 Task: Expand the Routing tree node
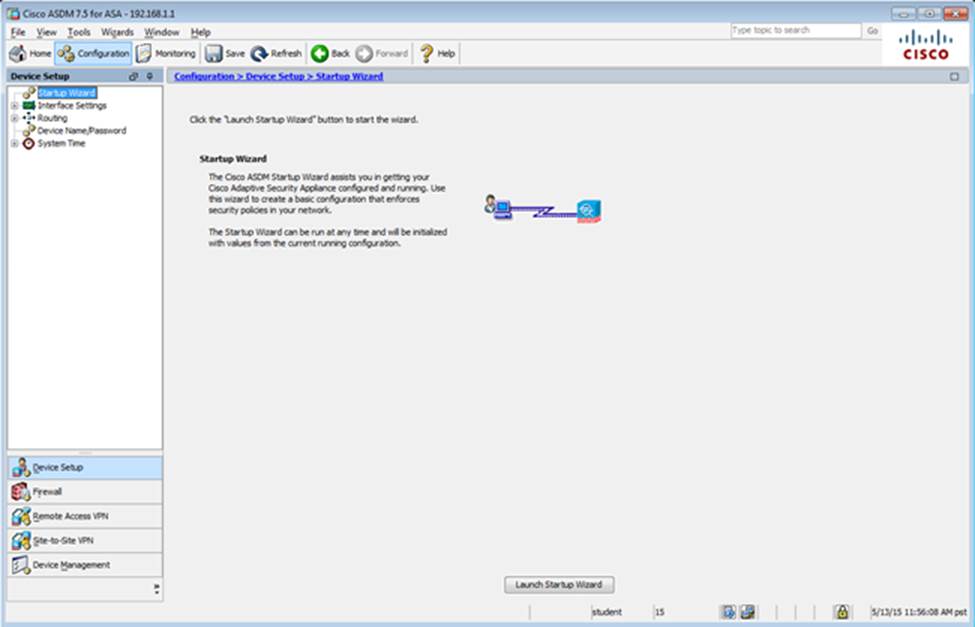coord(14,118)
